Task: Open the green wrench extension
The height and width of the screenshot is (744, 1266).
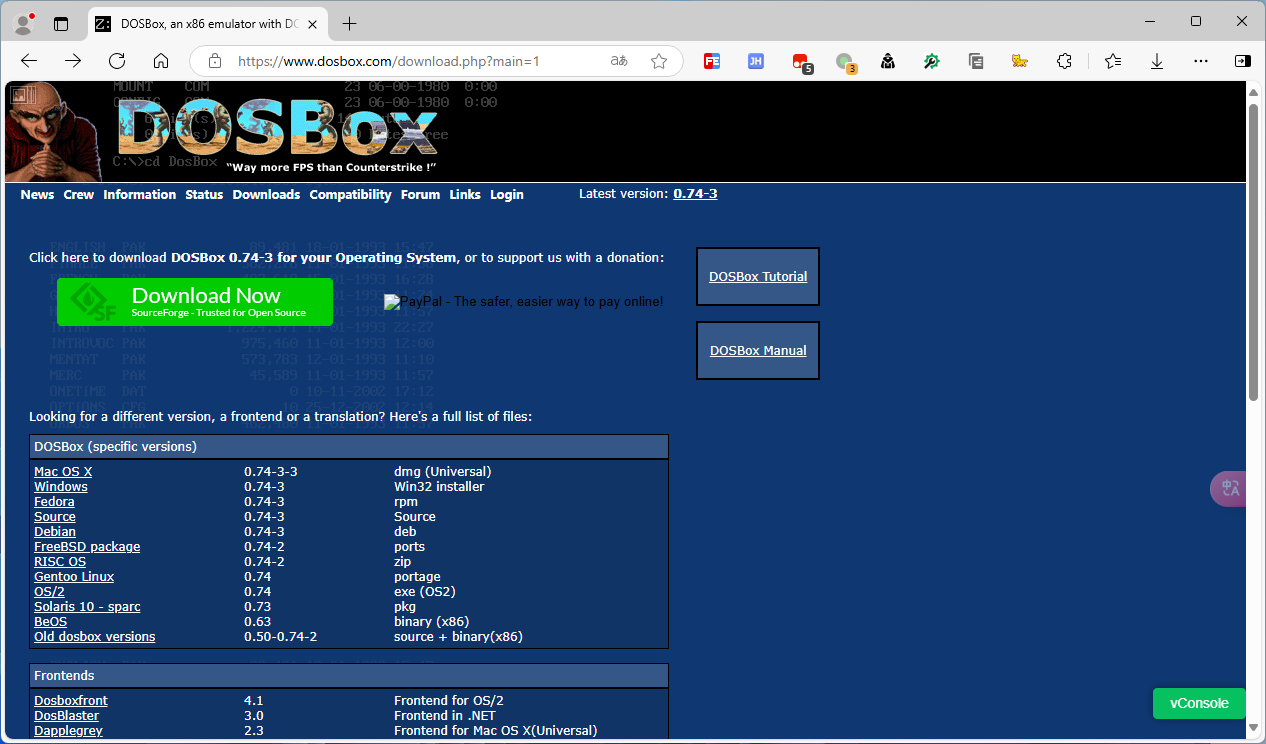Action: pyautogui.click(x=932, y=61)
